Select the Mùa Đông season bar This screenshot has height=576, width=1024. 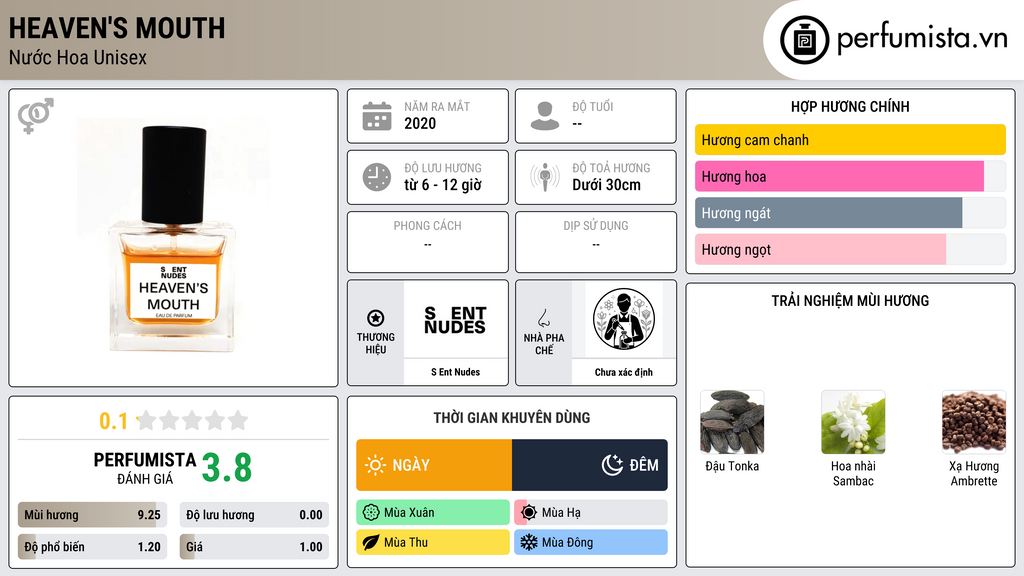[591, 542]
